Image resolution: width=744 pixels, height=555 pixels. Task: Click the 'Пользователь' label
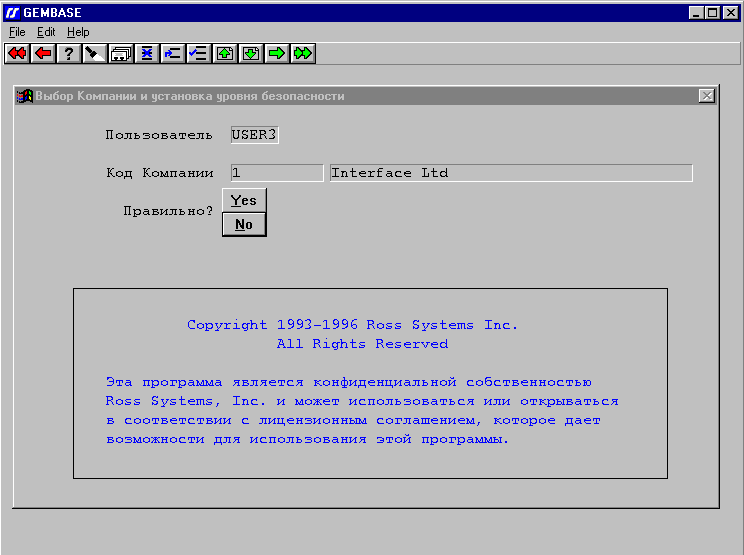158,135
